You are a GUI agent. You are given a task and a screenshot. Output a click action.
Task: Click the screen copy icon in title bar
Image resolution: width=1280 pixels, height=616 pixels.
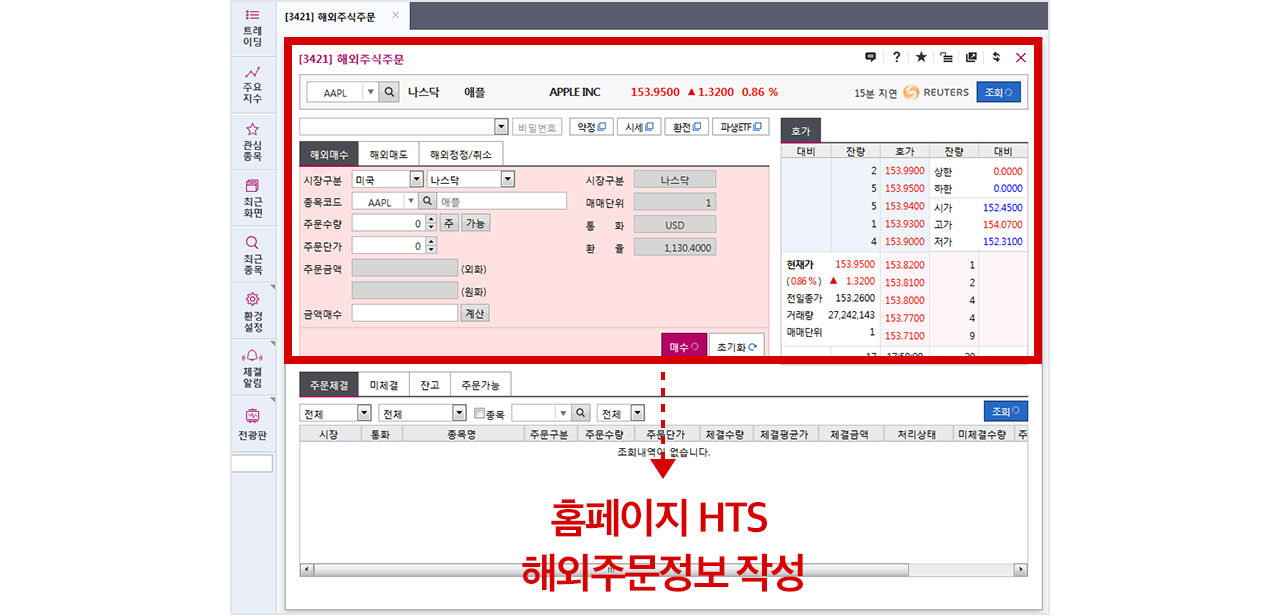coord(971,58)
